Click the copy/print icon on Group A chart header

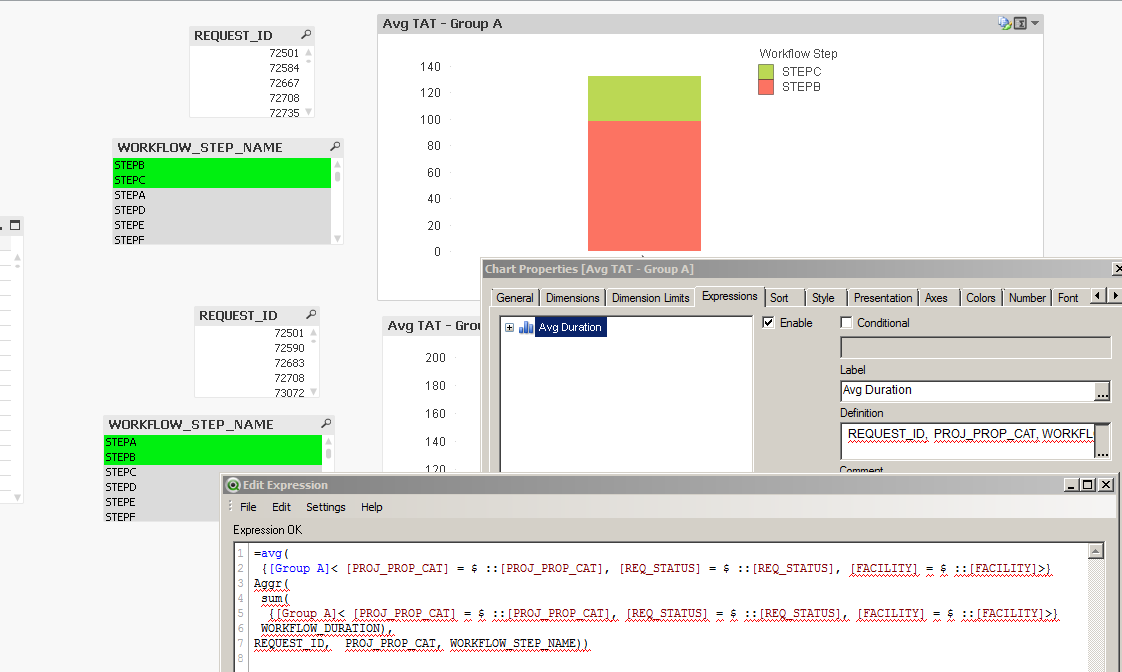tap(1004, 23)
